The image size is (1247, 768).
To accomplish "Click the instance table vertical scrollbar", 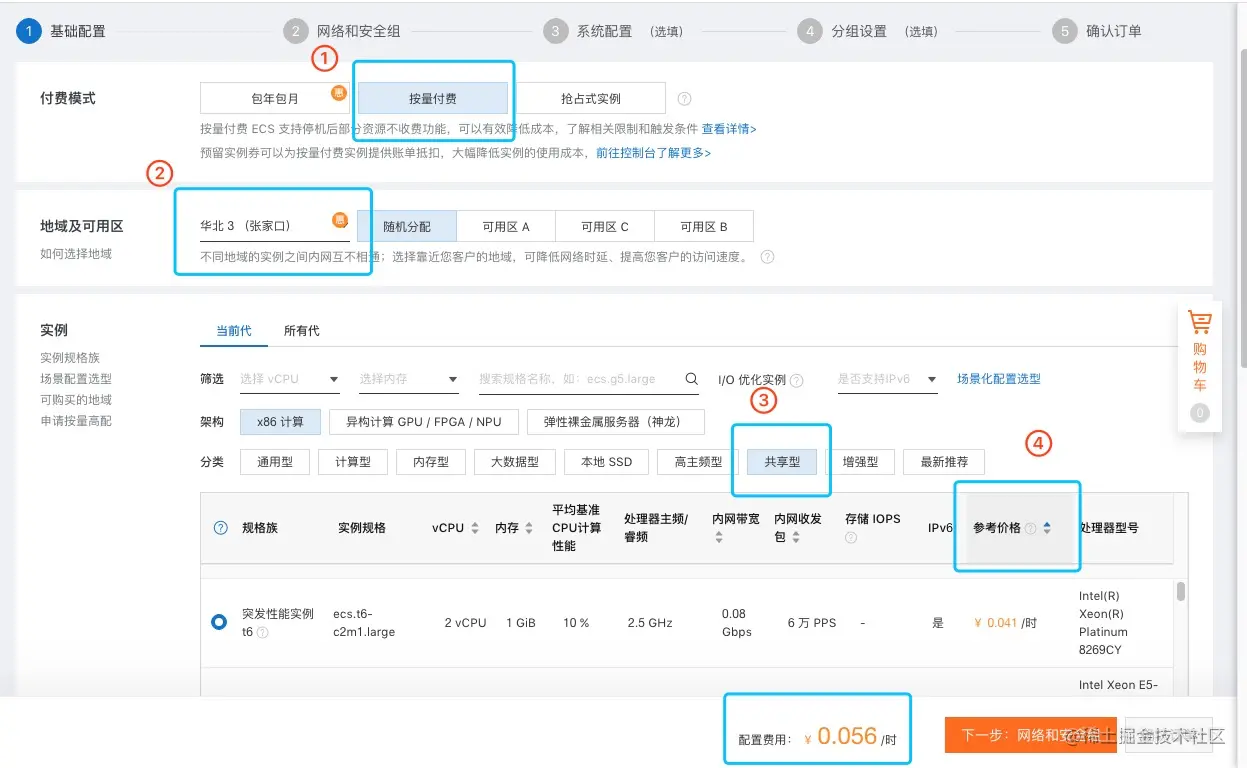I will tap(1181, 591).
